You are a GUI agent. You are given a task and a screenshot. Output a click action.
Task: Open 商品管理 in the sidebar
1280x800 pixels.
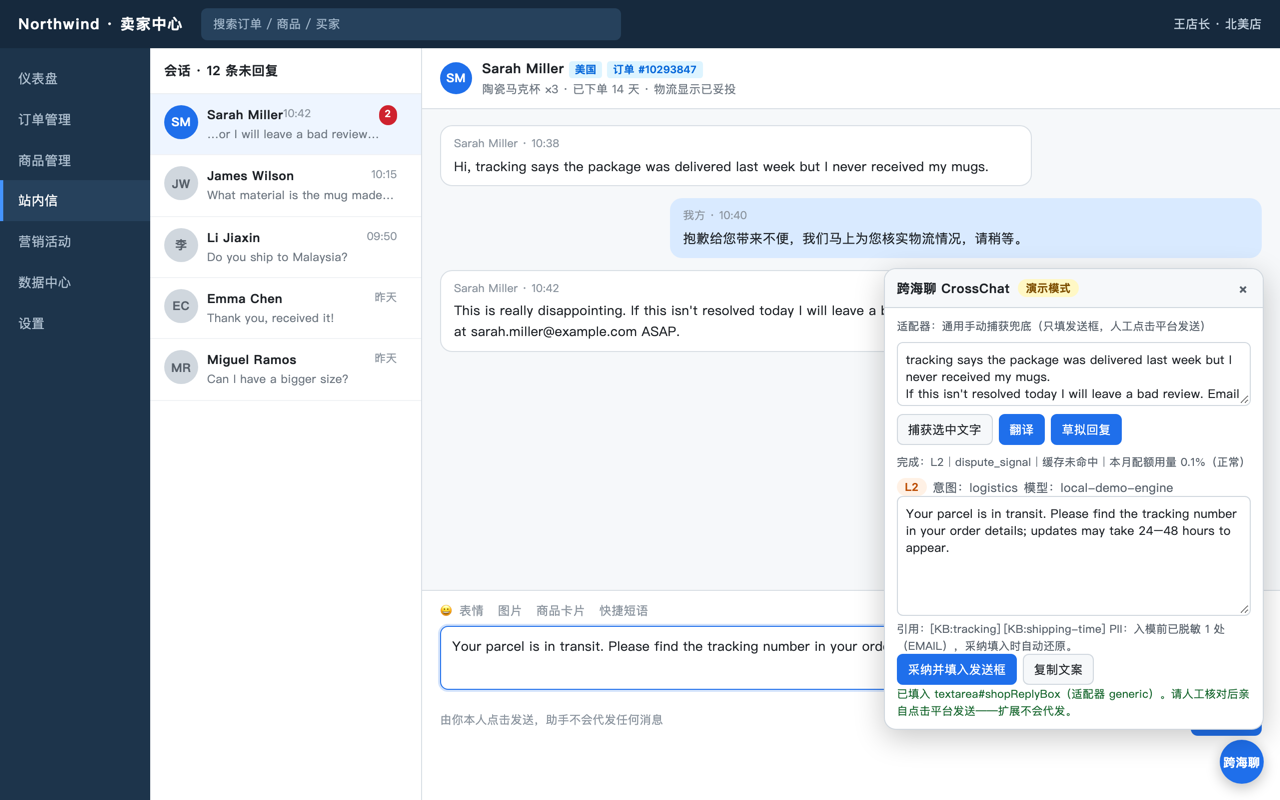[75, 160]
